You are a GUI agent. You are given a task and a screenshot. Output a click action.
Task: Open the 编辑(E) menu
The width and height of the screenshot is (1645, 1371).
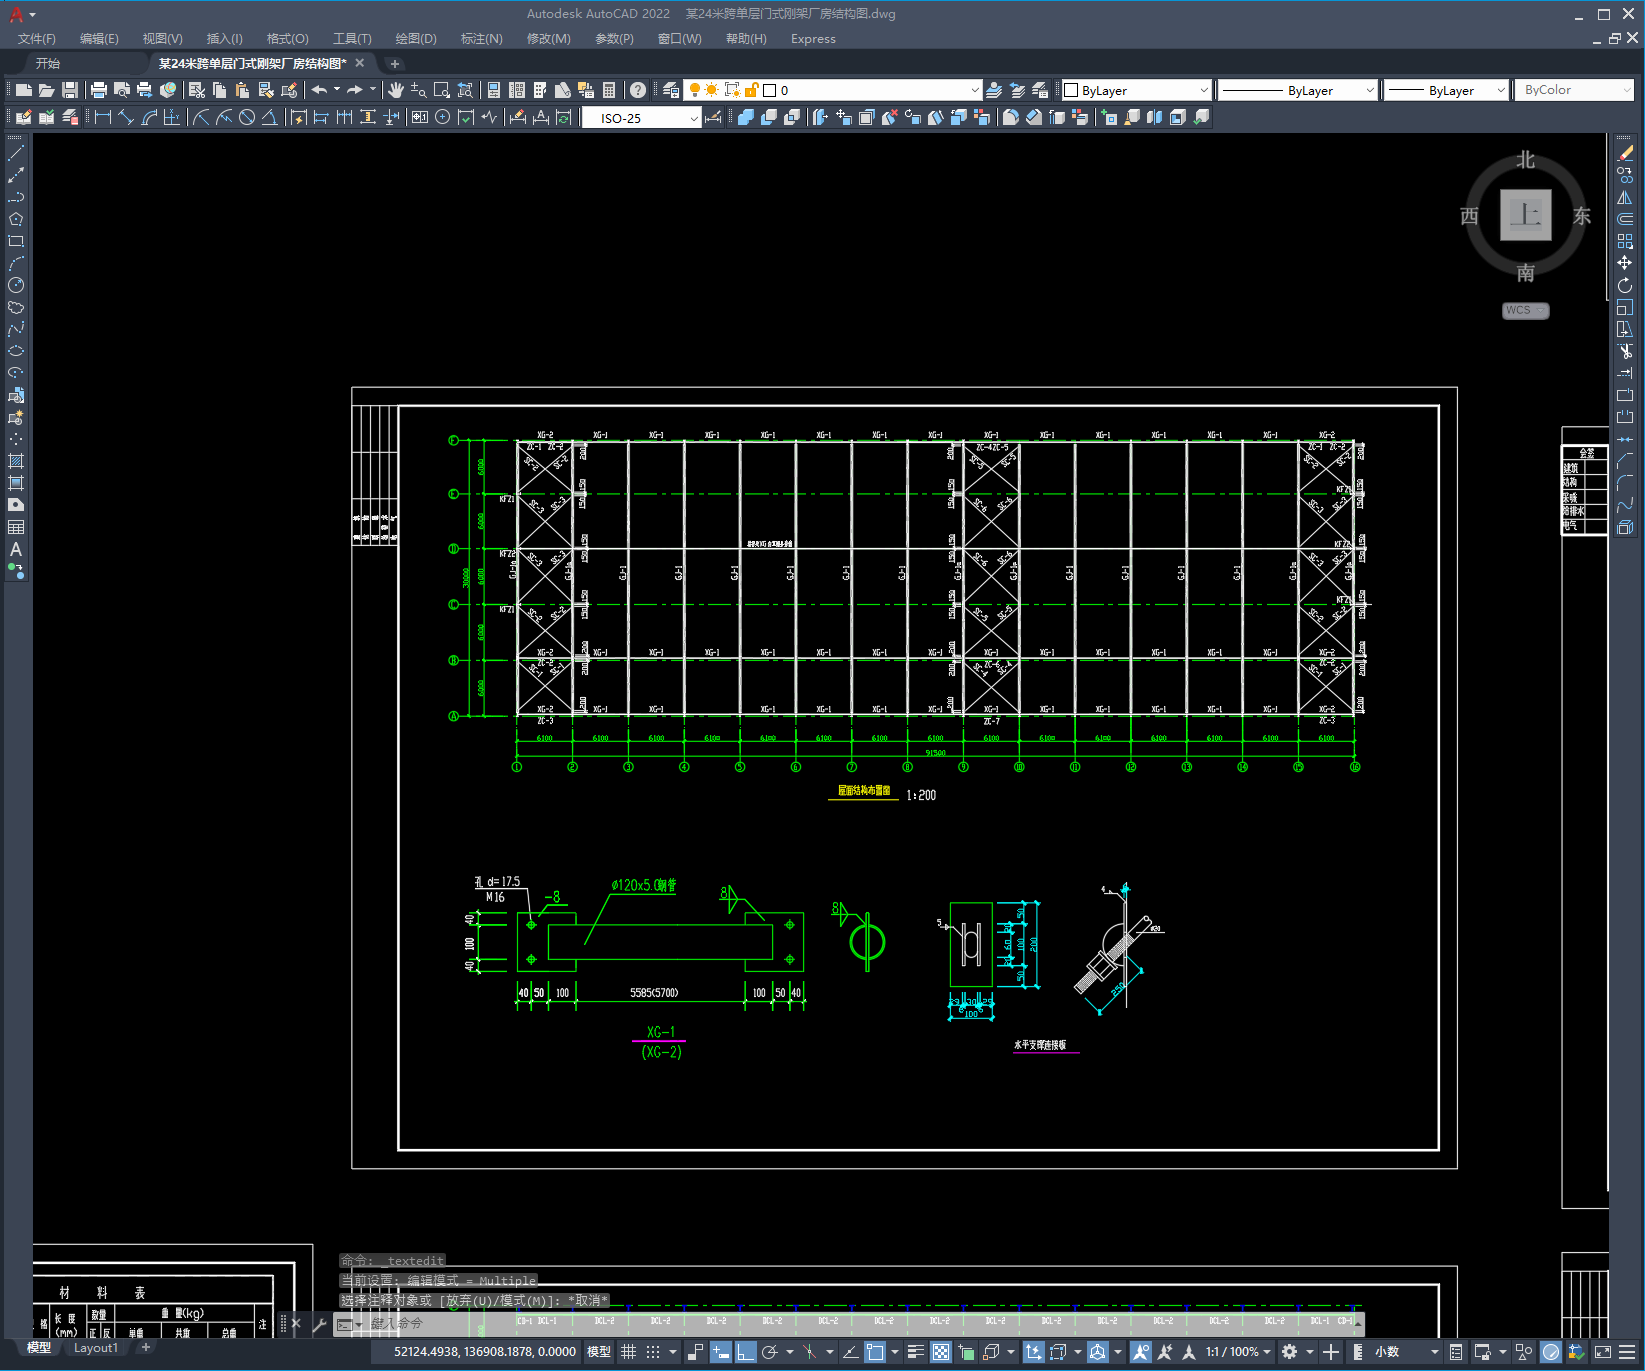click(x=99, y=39)
